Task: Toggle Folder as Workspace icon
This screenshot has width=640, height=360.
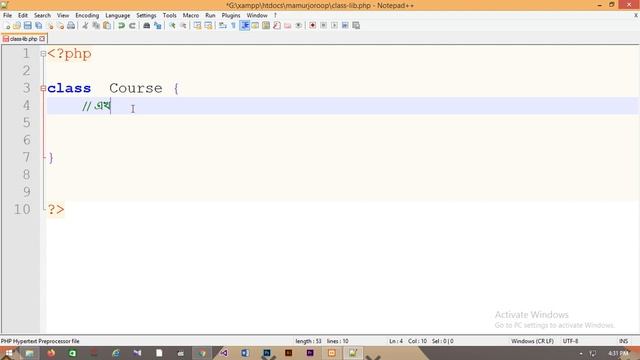Action: click(288, 26)
